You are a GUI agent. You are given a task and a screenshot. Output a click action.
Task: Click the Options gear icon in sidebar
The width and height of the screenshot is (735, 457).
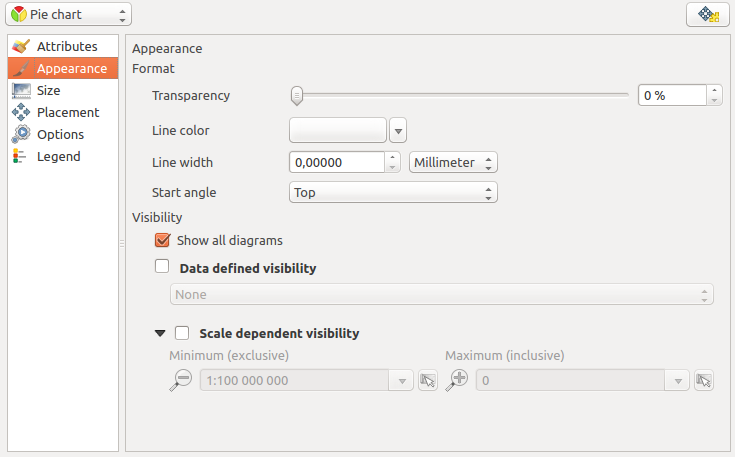click(21, 135)
